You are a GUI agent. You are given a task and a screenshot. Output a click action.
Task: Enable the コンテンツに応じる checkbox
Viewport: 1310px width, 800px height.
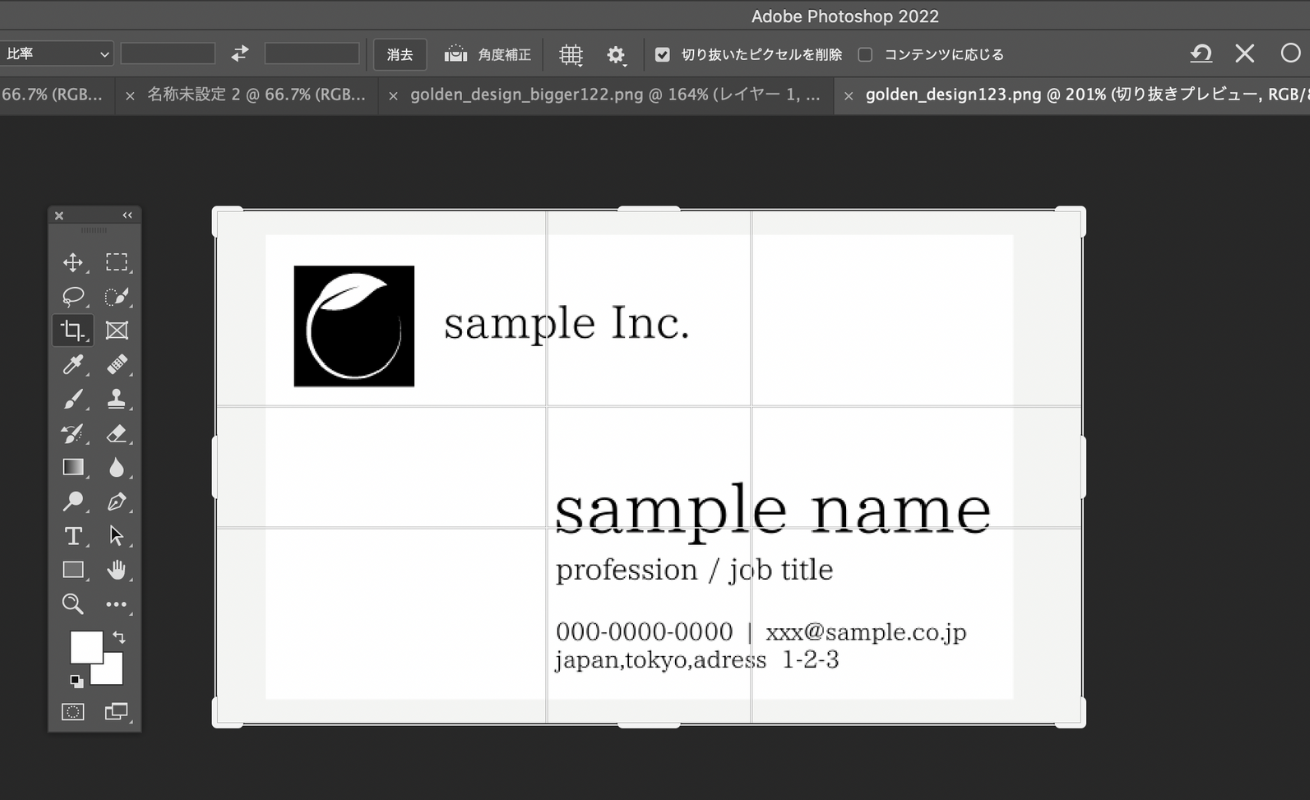click(x=866, y=55)
